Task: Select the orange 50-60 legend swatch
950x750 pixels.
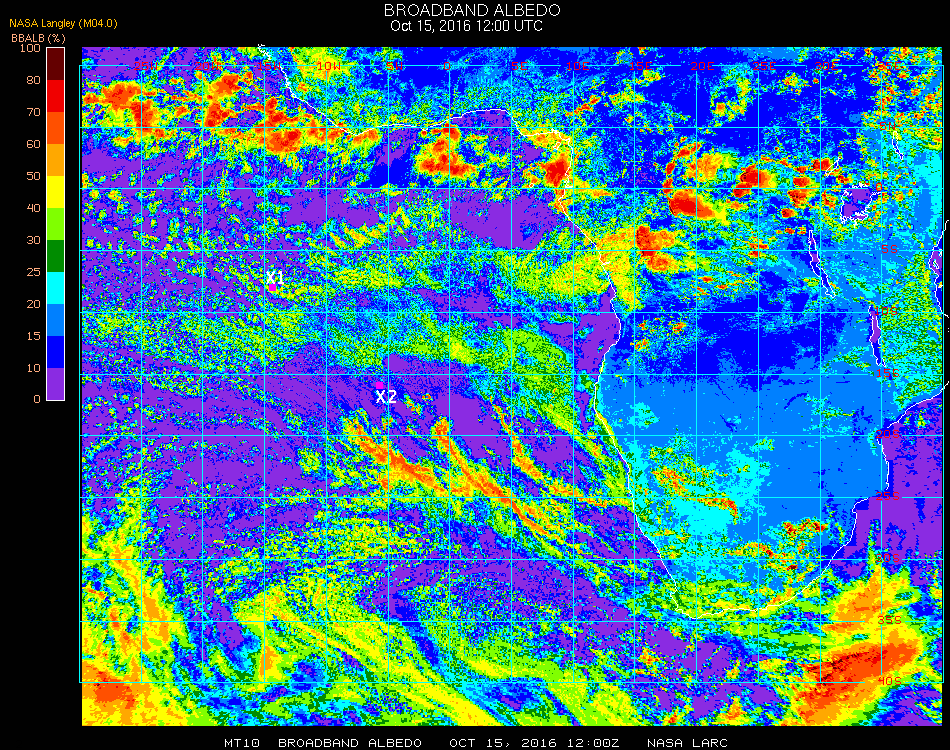Action: pyautogui.click(x=55, y=160)
